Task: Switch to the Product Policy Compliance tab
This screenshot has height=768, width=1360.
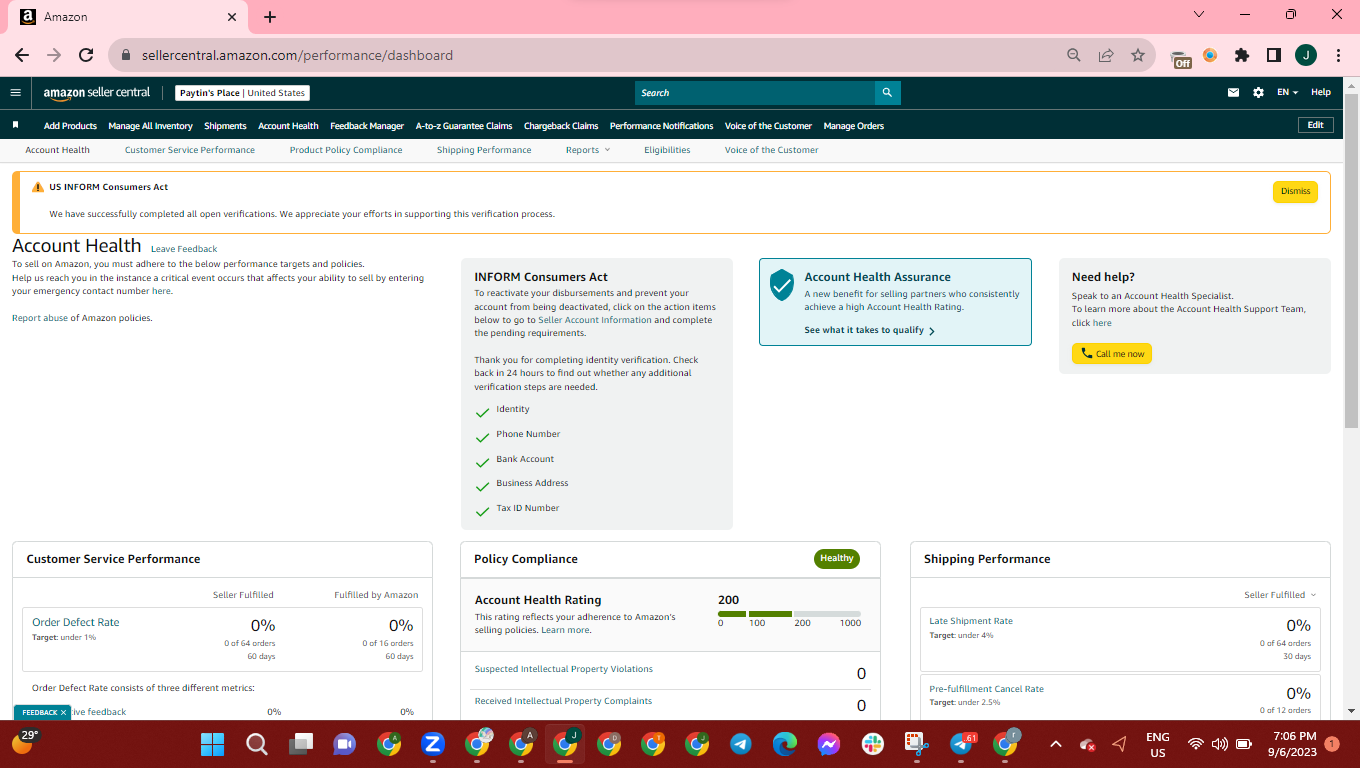Action: point(346,150)
